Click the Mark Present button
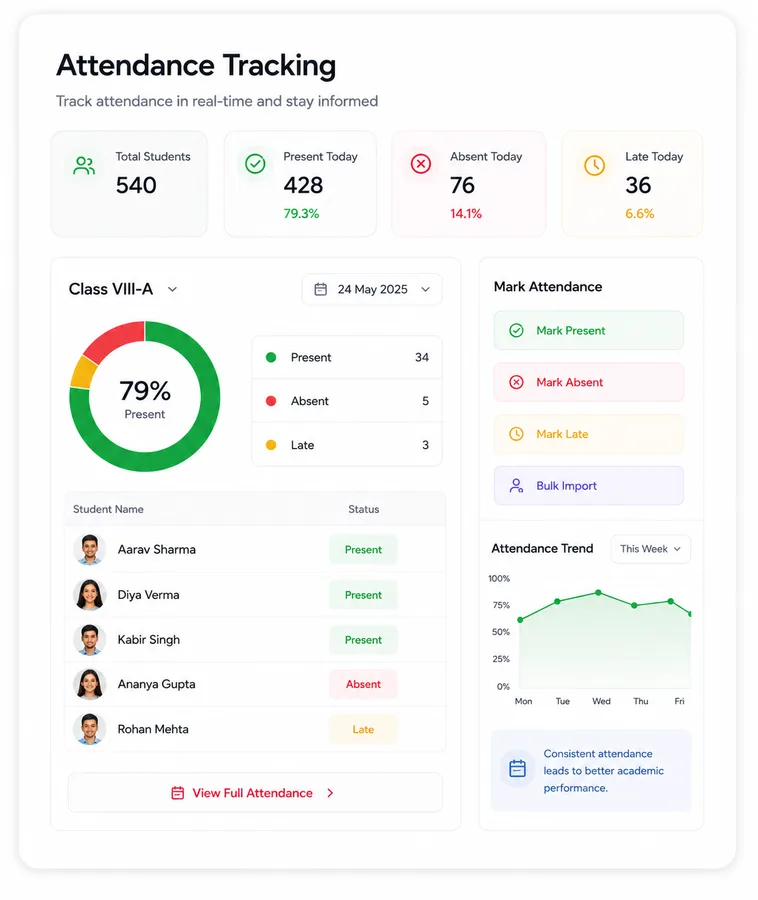 (x=589, y=331)
